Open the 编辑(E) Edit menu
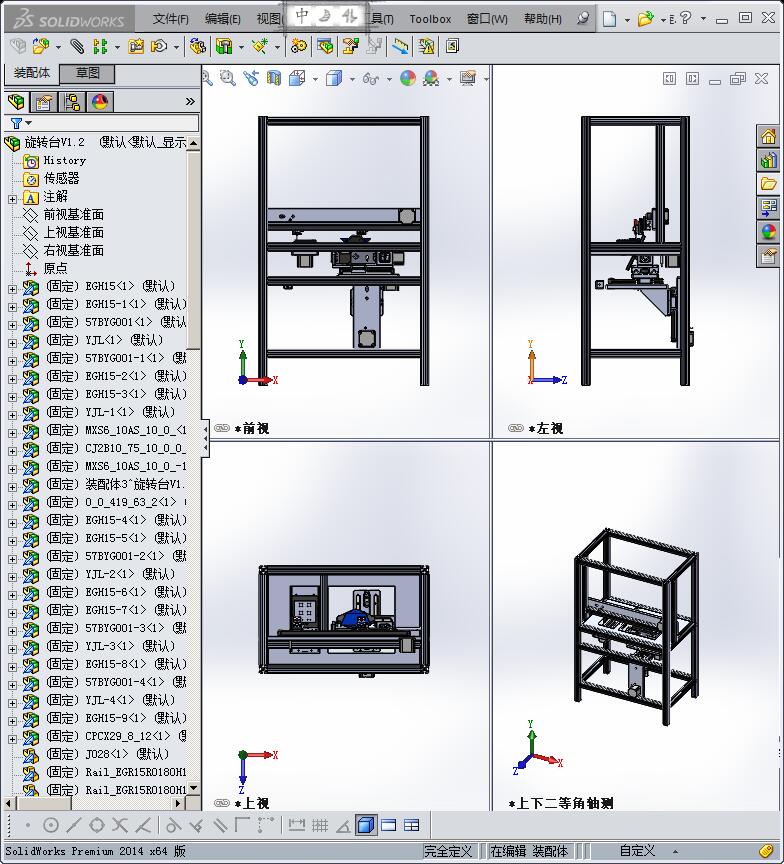This screenshot has height=864, width=784. 222,19
